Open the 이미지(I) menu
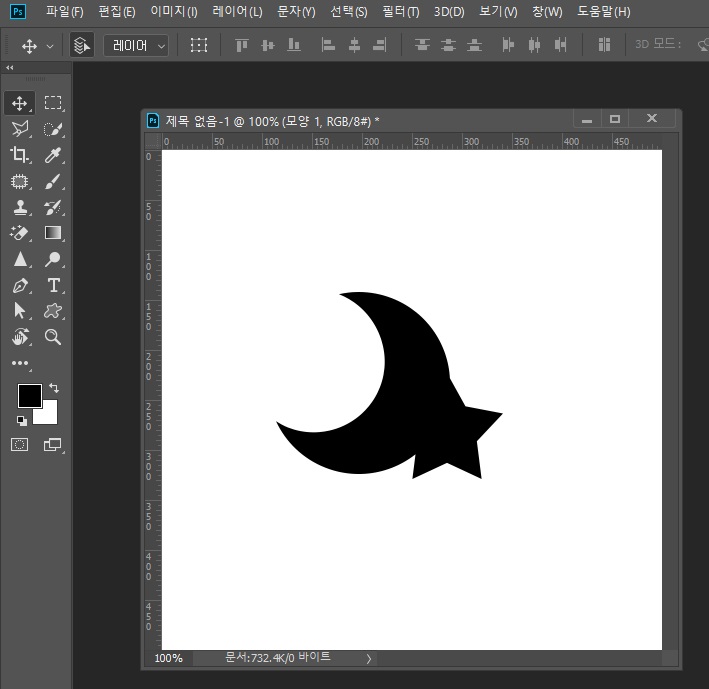The height and width of the screenshot is (689, 709). click(x=174, y=11)
